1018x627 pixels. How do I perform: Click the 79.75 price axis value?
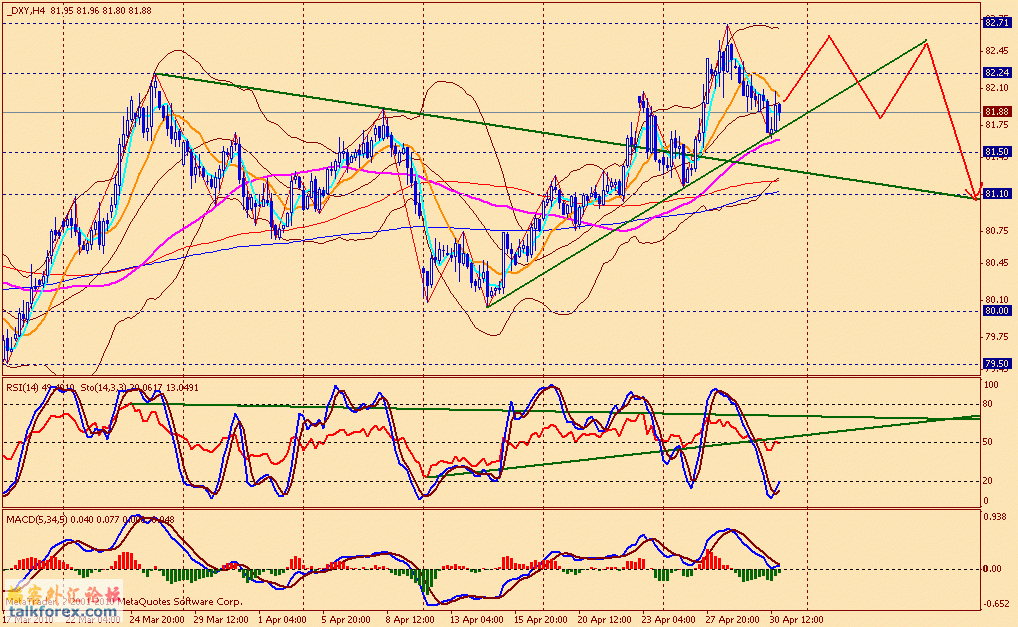point(996,336)
